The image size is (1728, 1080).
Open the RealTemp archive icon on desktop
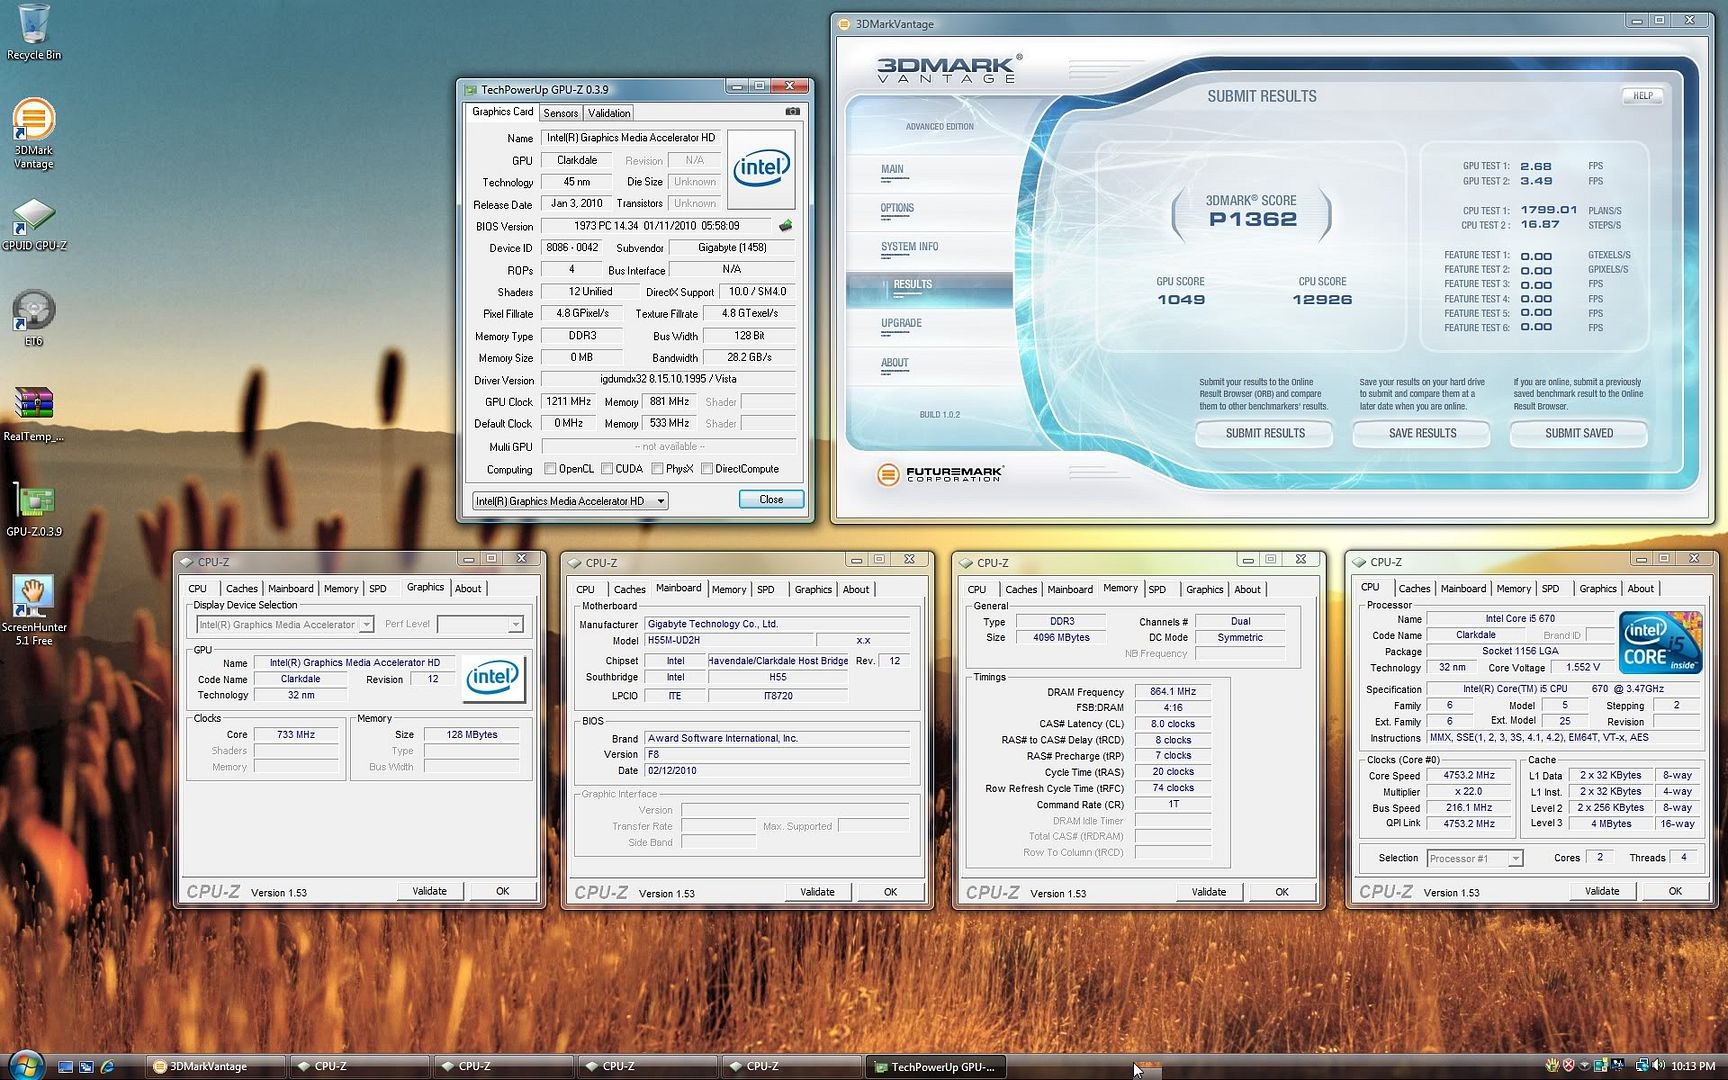33,414
